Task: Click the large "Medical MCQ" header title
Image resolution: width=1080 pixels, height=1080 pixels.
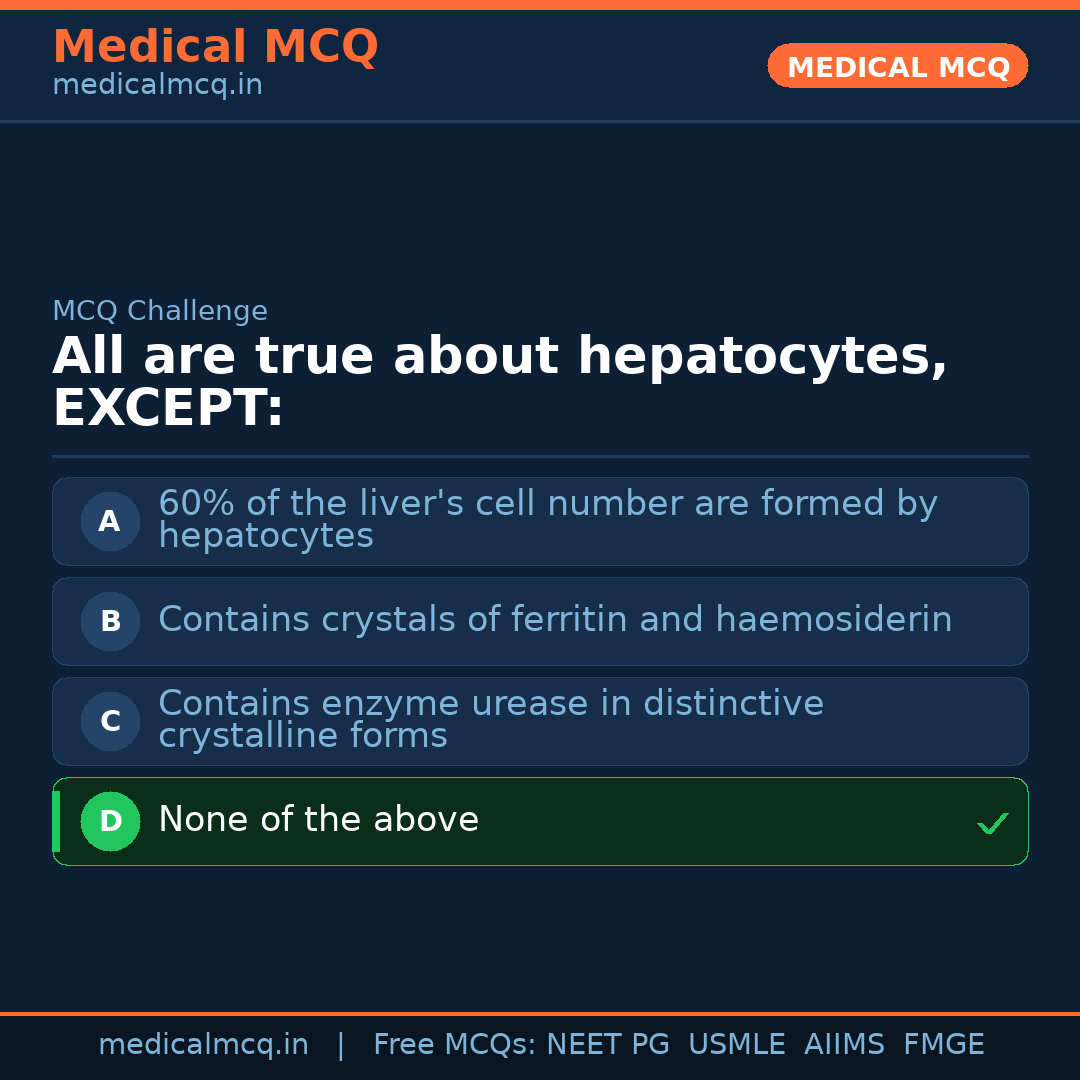Action: [215, 46]
